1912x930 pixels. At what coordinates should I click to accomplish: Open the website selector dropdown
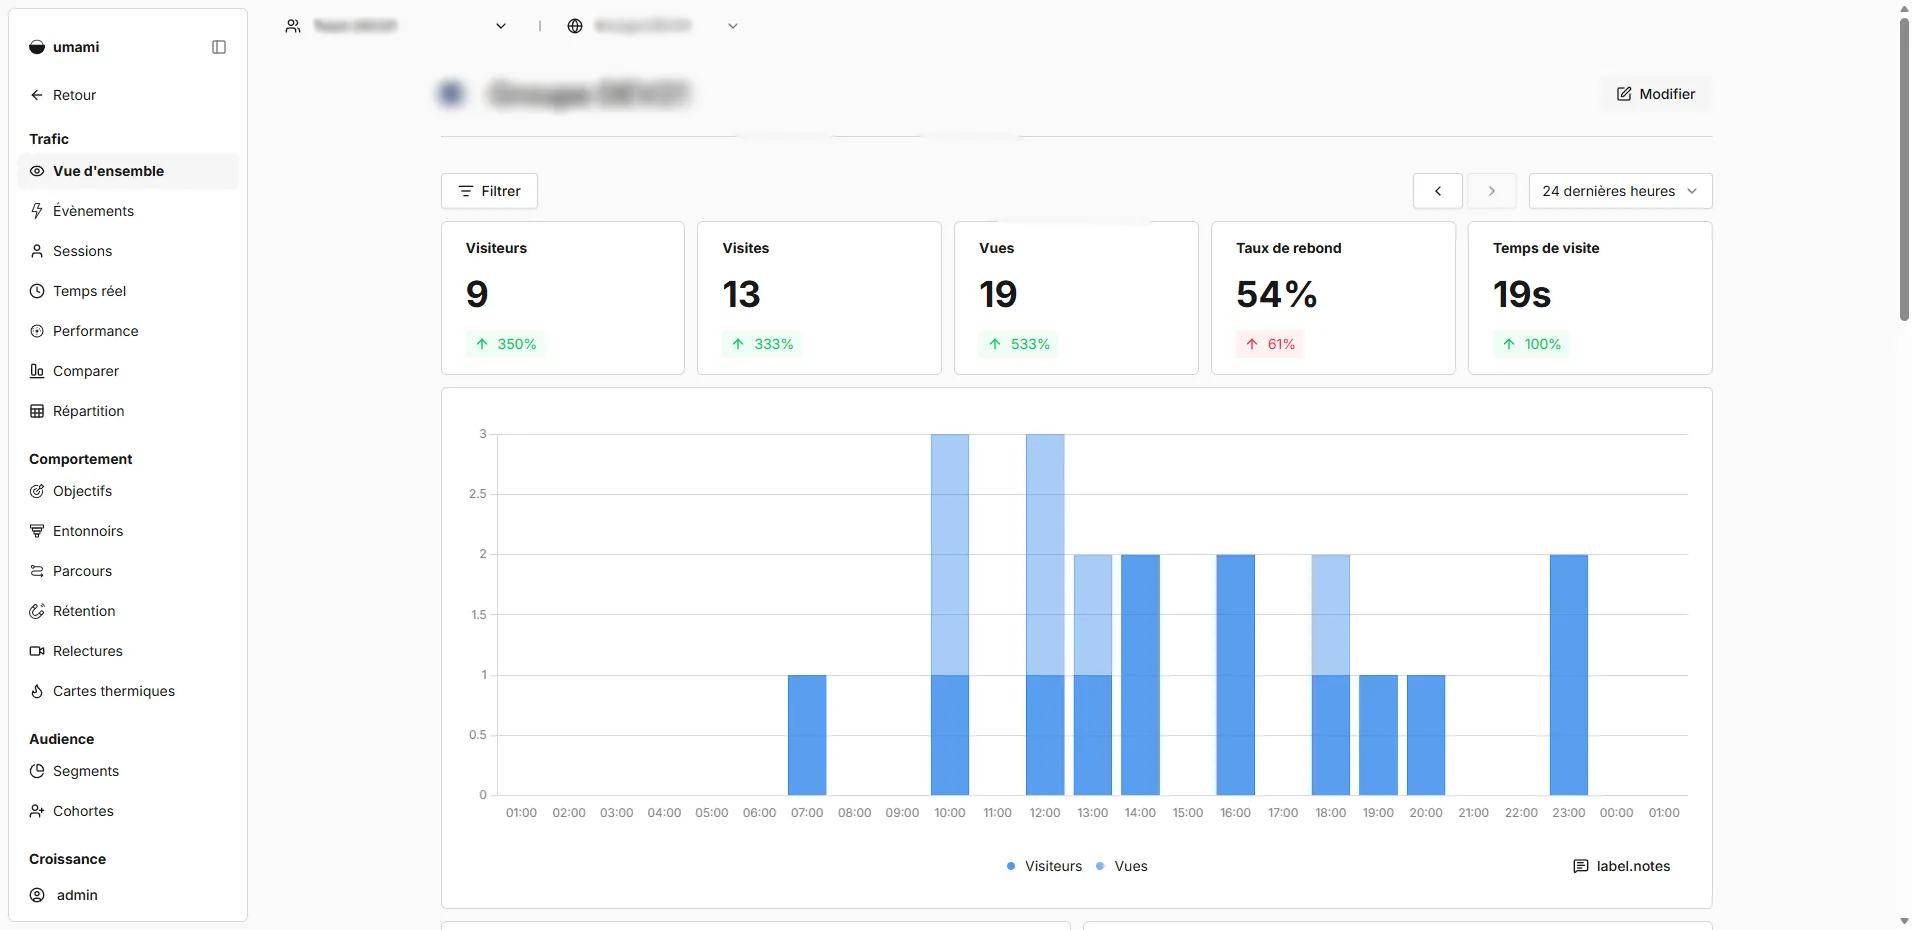tap(653, 26)
